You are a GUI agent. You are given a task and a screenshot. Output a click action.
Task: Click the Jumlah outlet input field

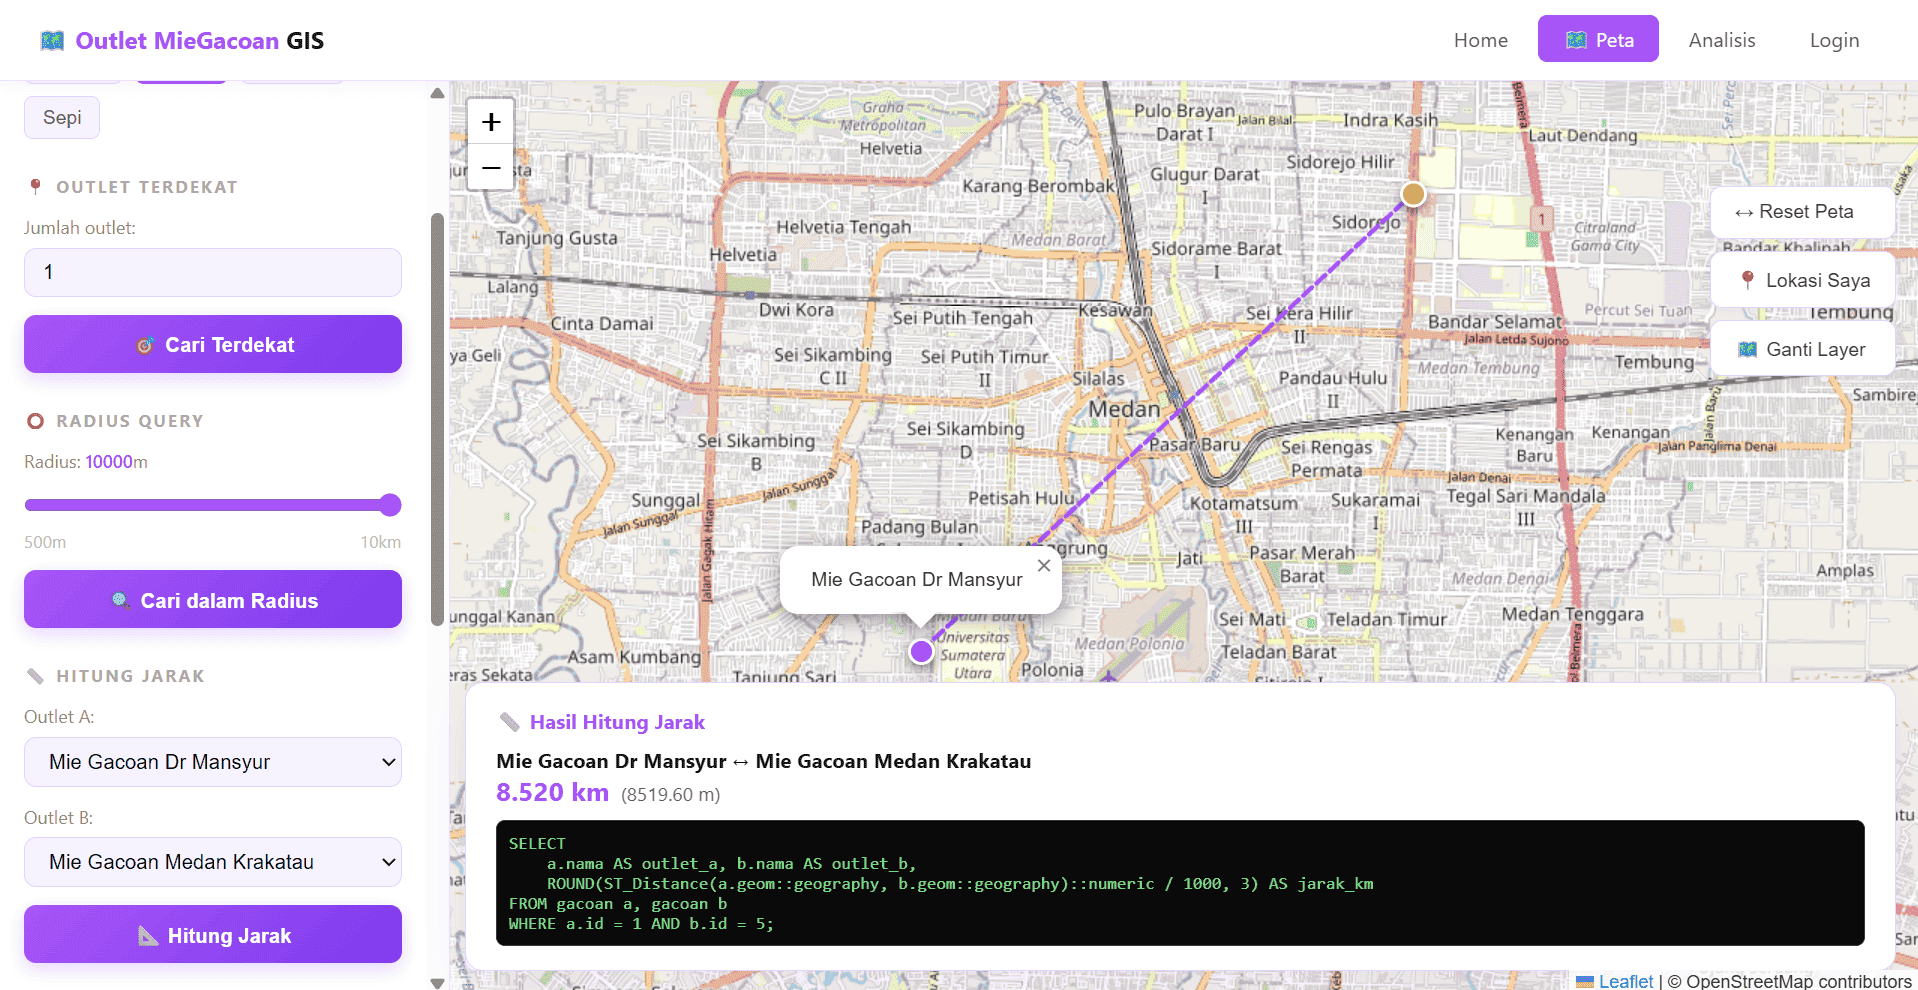coord(213,272)
